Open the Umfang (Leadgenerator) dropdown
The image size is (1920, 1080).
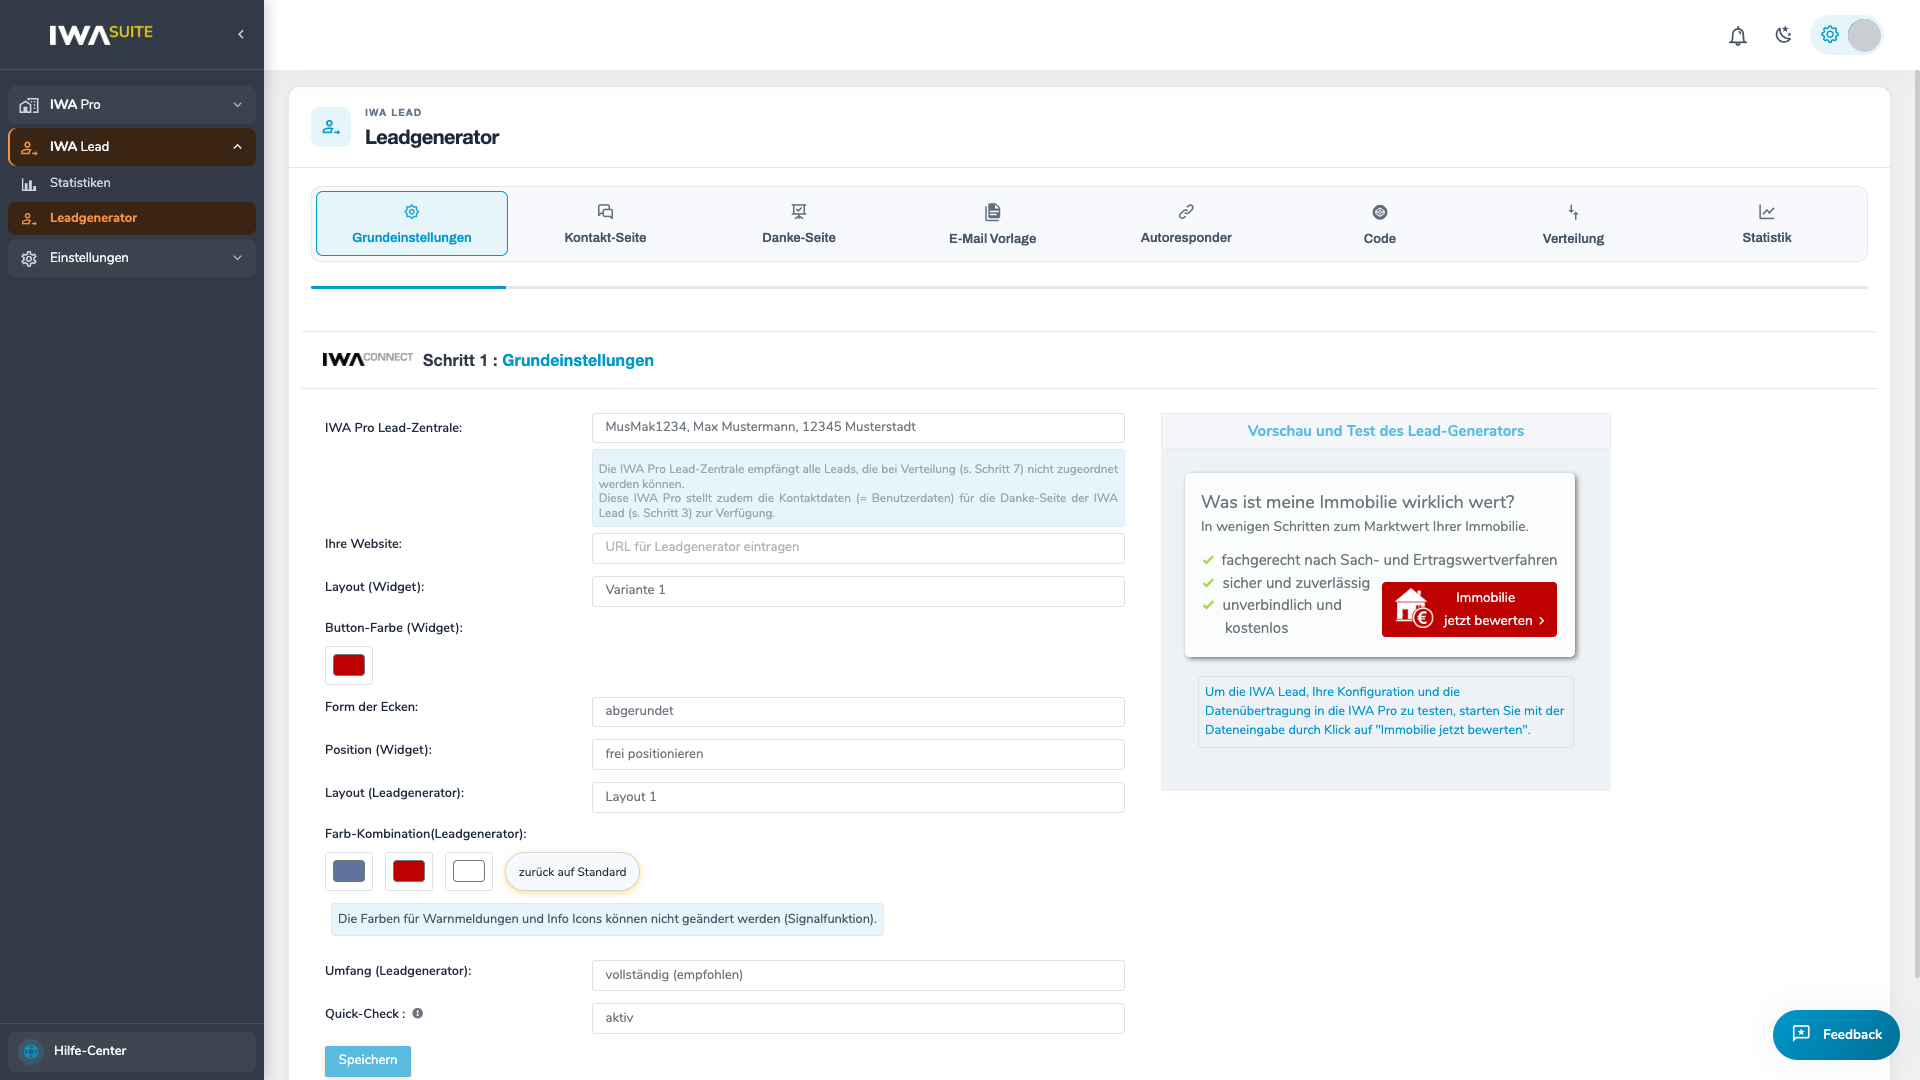[858, 976]
